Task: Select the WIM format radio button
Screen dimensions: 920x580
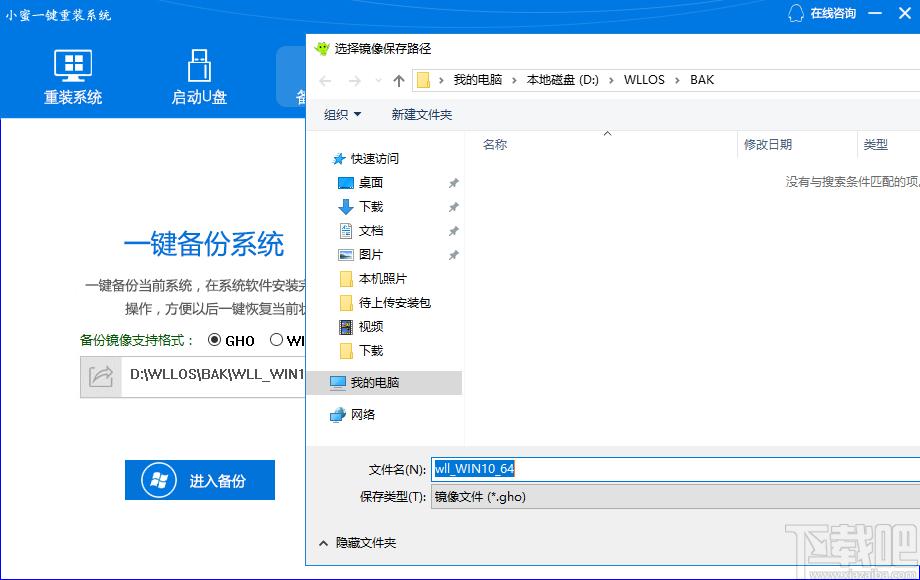Action: pos(276,340)
